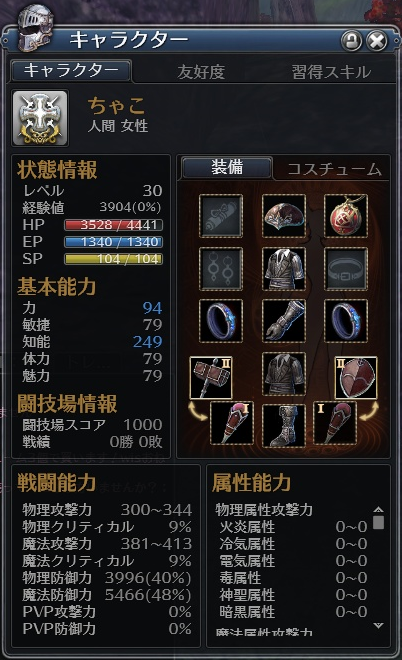The image size is (402, 660).
Task: Click scroll down arrow in 属性能力 panel
Action: 378,626
